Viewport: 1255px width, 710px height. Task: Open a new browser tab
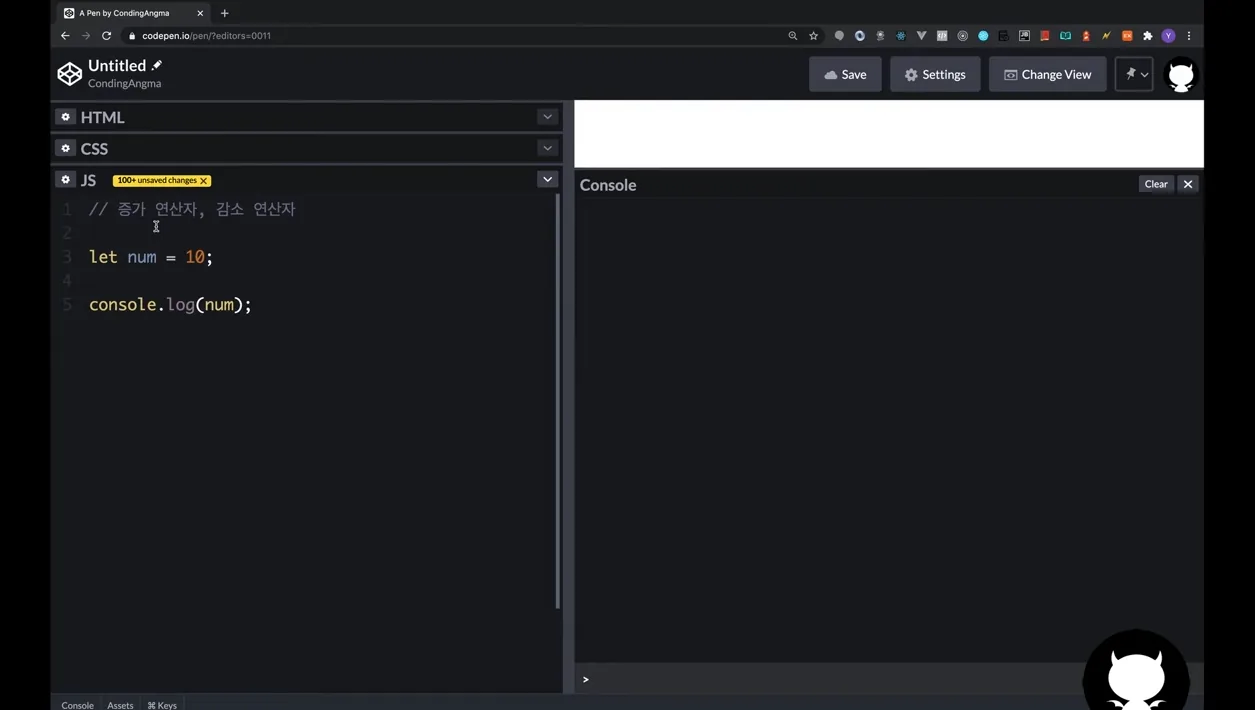click(x=224, y=13)
